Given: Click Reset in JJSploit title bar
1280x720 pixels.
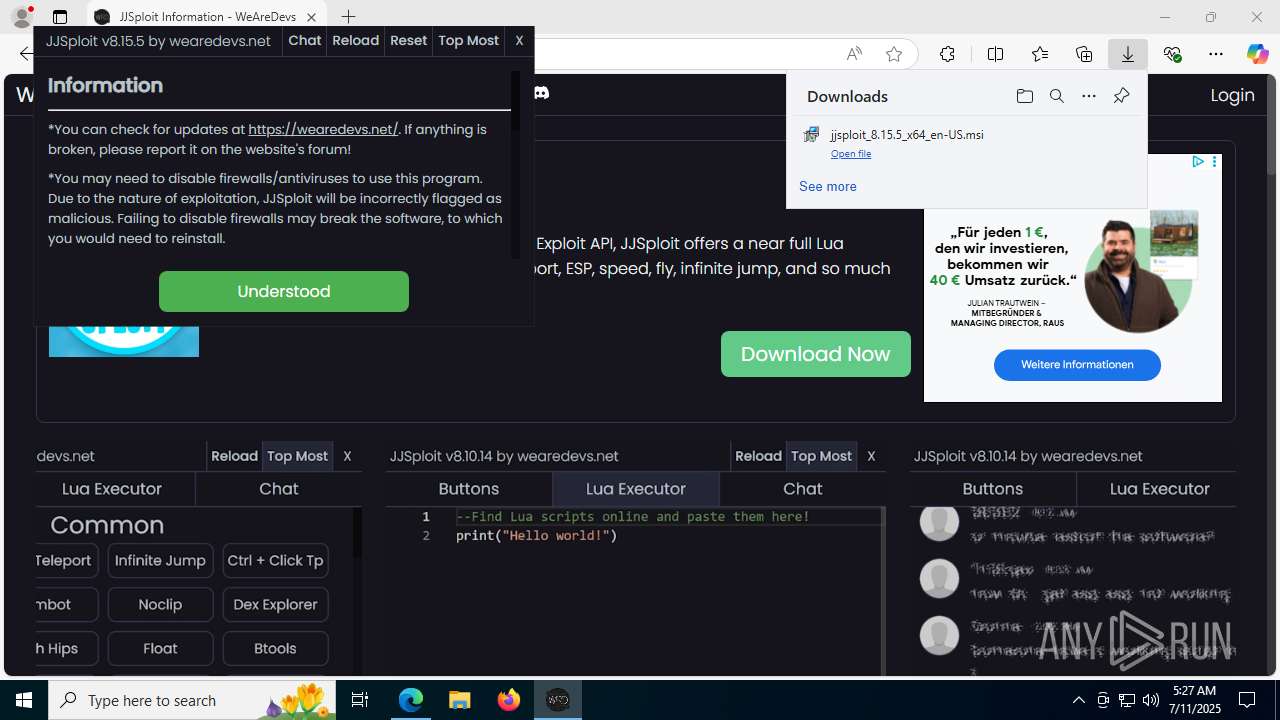Looking at the screenshot, I should point(408,41).
